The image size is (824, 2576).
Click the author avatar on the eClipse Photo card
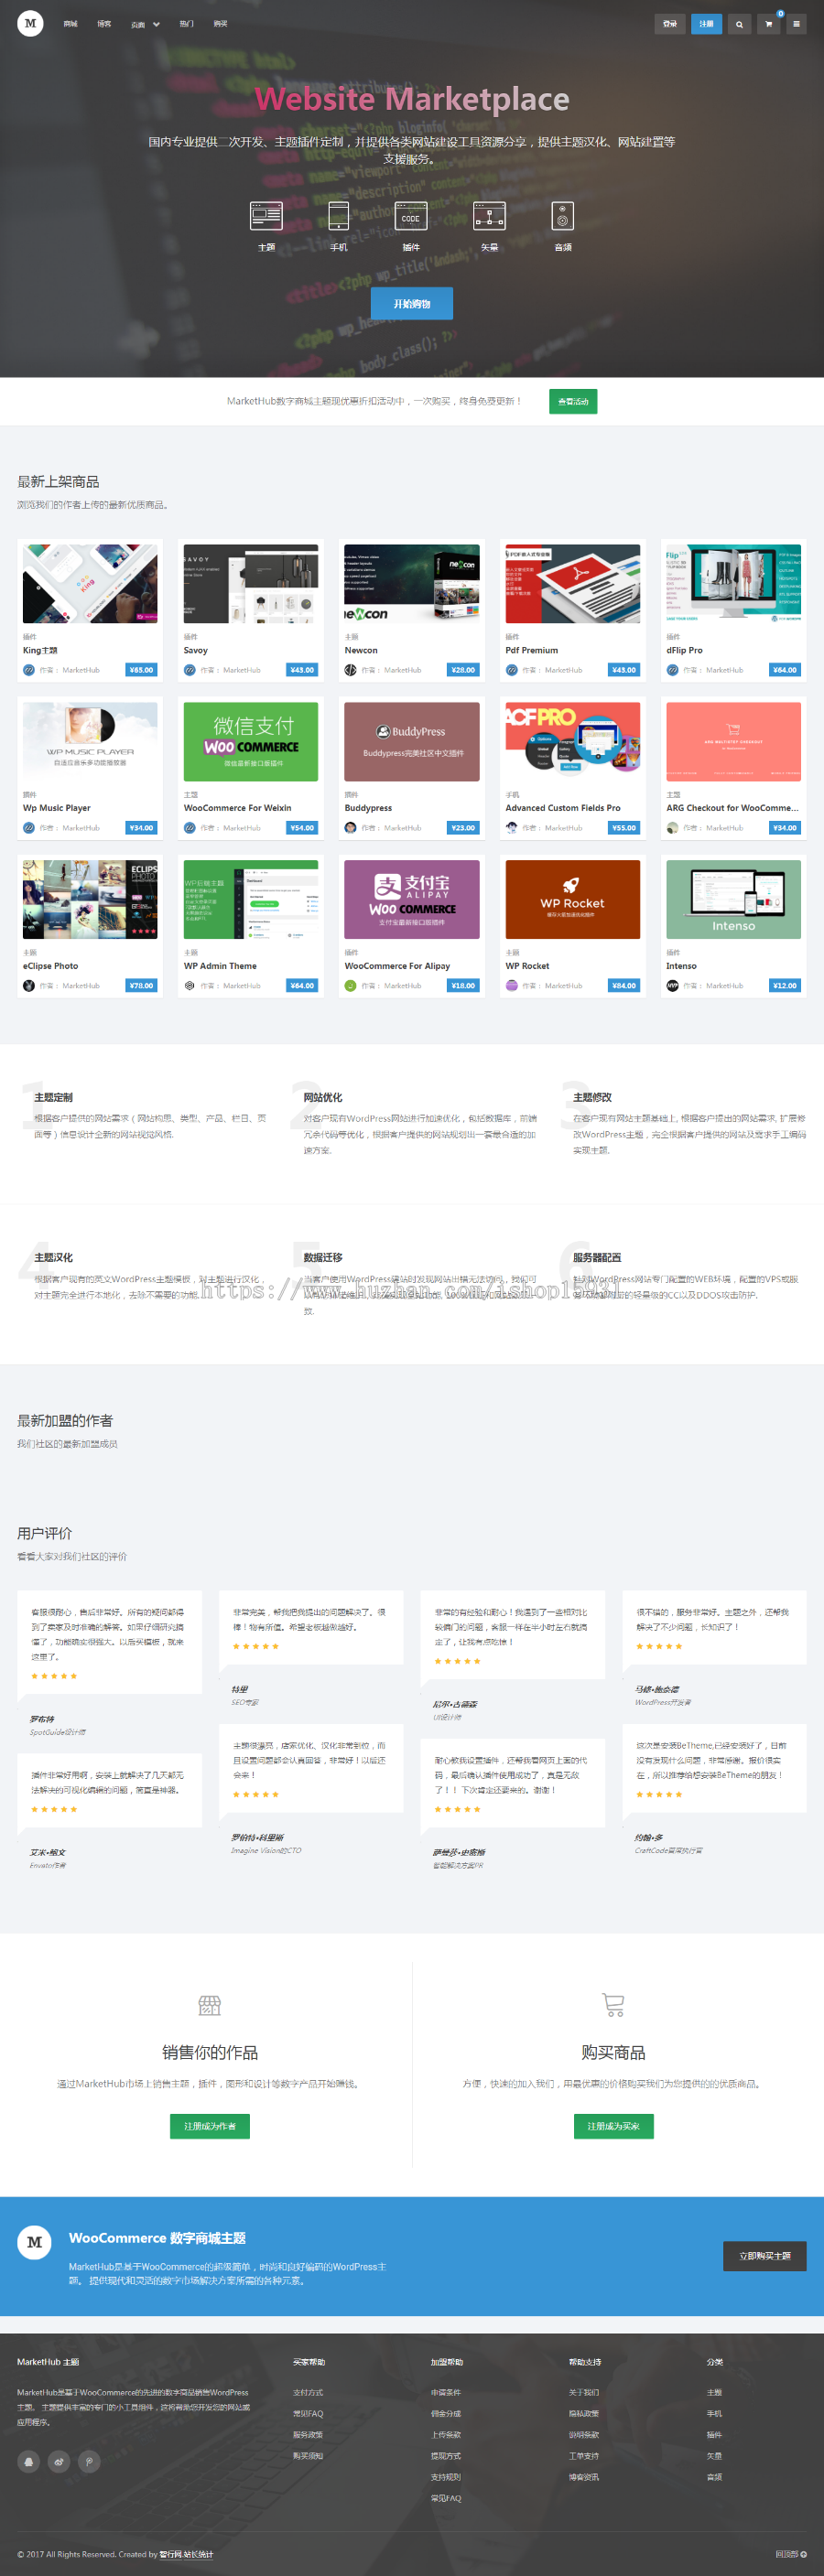pyautogui.click(x=29, y=986)
